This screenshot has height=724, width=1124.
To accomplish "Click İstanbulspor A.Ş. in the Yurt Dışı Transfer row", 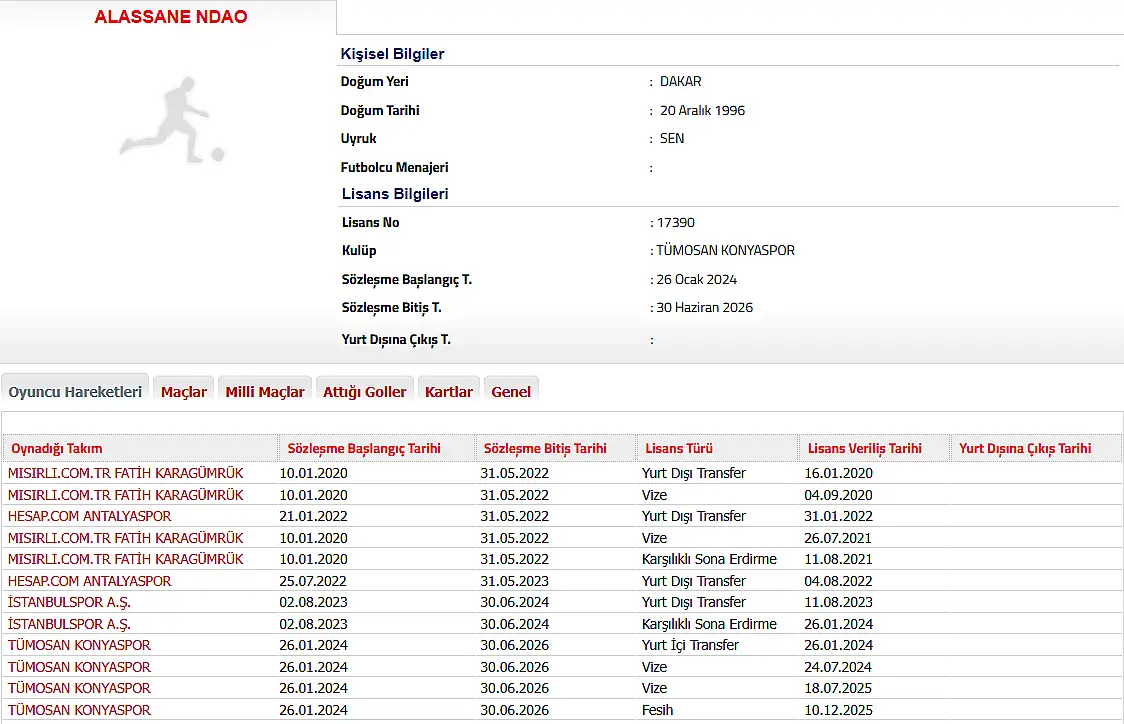I will pos(69,602).
